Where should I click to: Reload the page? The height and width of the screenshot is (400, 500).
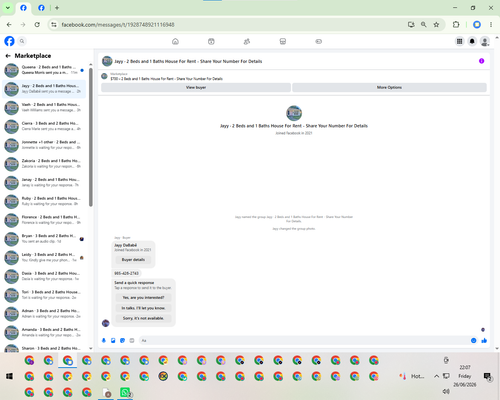[37, 24]
